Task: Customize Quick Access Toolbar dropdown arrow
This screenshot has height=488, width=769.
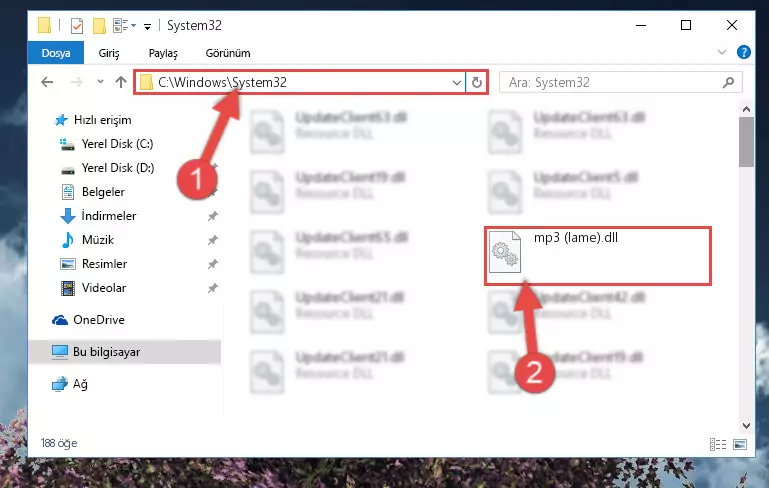Action: tap(147, 26)
